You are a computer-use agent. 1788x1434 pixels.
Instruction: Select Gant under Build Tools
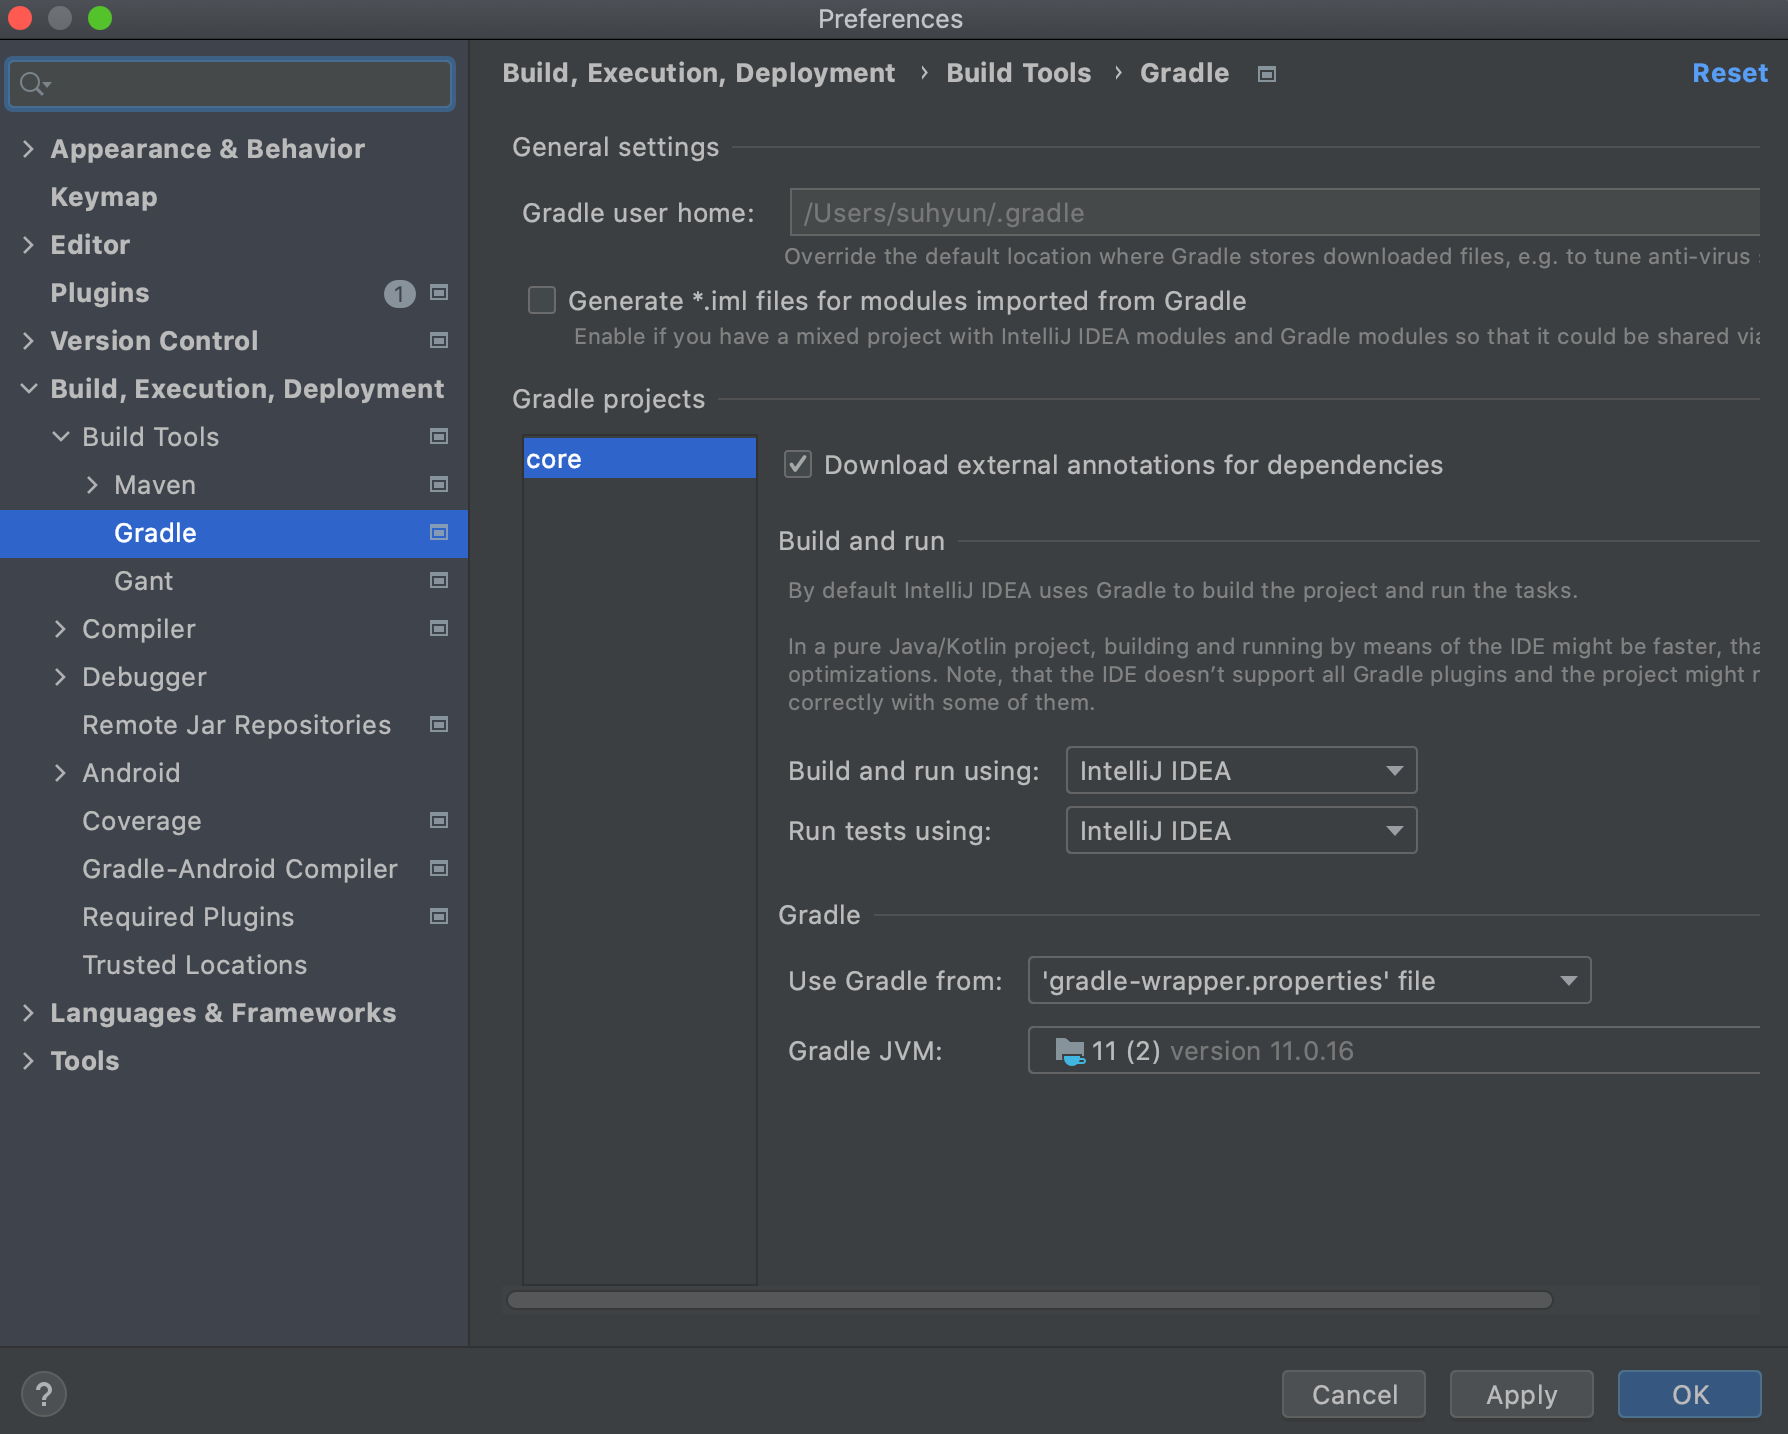point(144,581)
